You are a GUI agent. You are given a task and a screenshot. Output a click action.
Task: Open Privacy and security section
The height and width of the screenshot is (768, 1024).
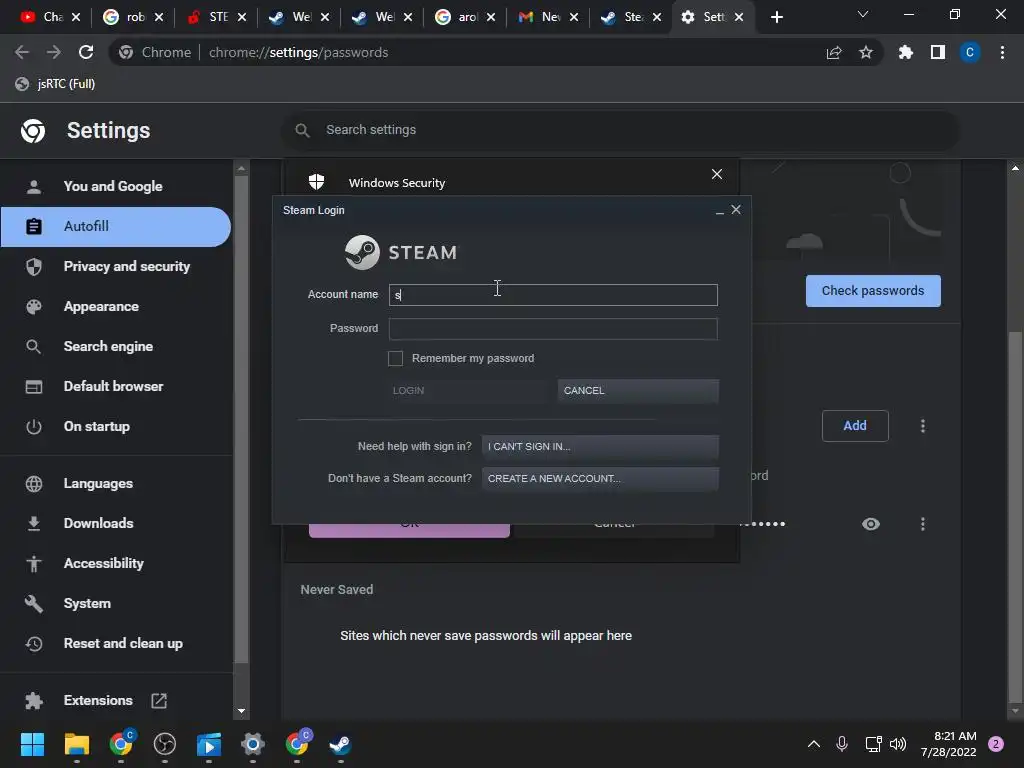point(116,266)
